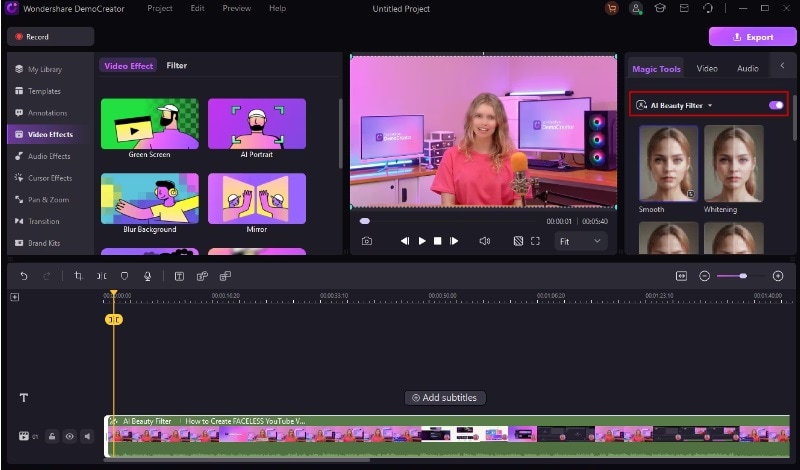Select the Mirror effect thumbnail
The width and height of the screenshot is (800, 470).
pos(257,199)
